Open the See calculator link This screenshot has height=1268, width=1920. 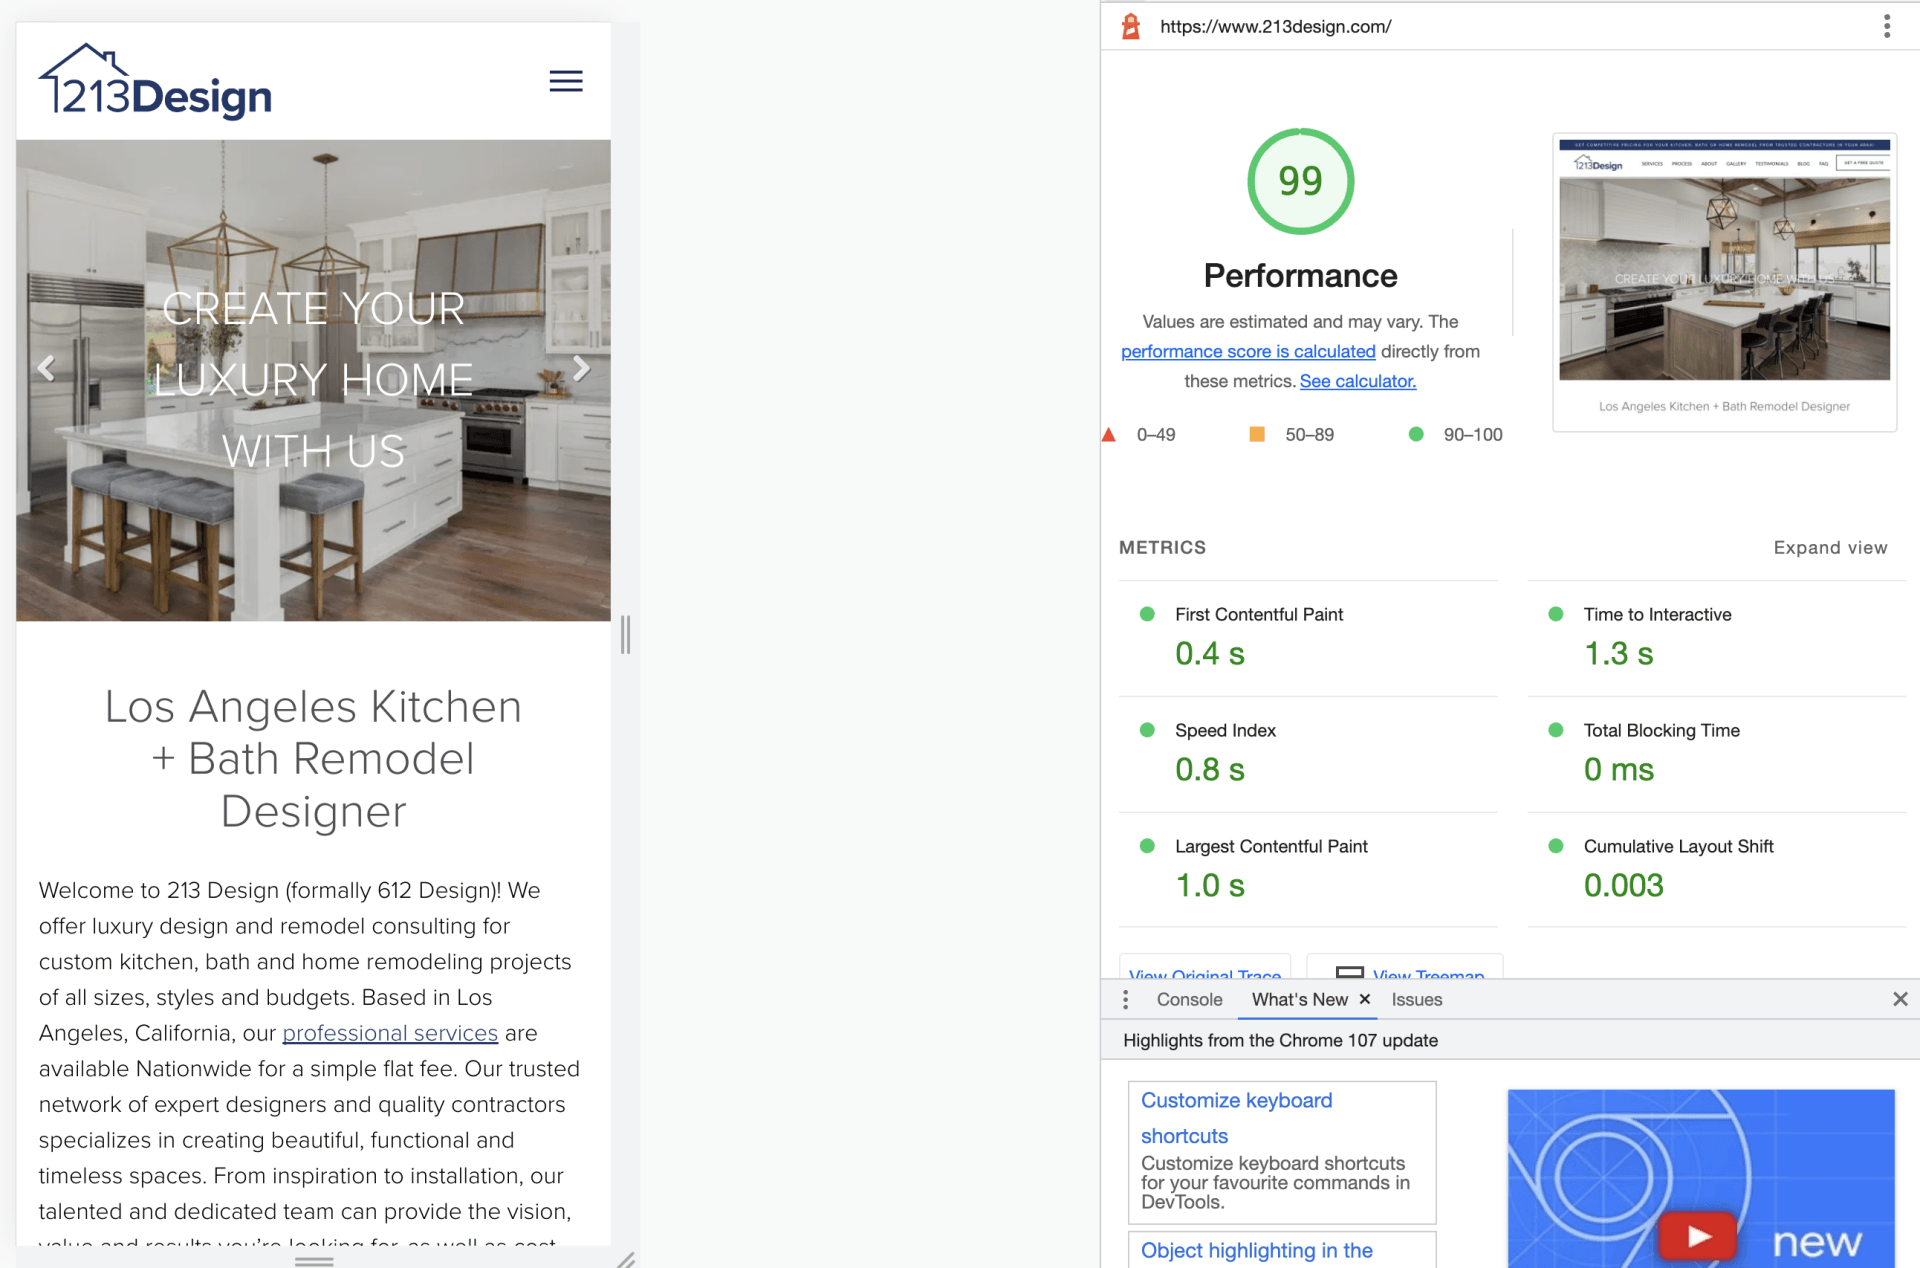tap(1357, 381)
